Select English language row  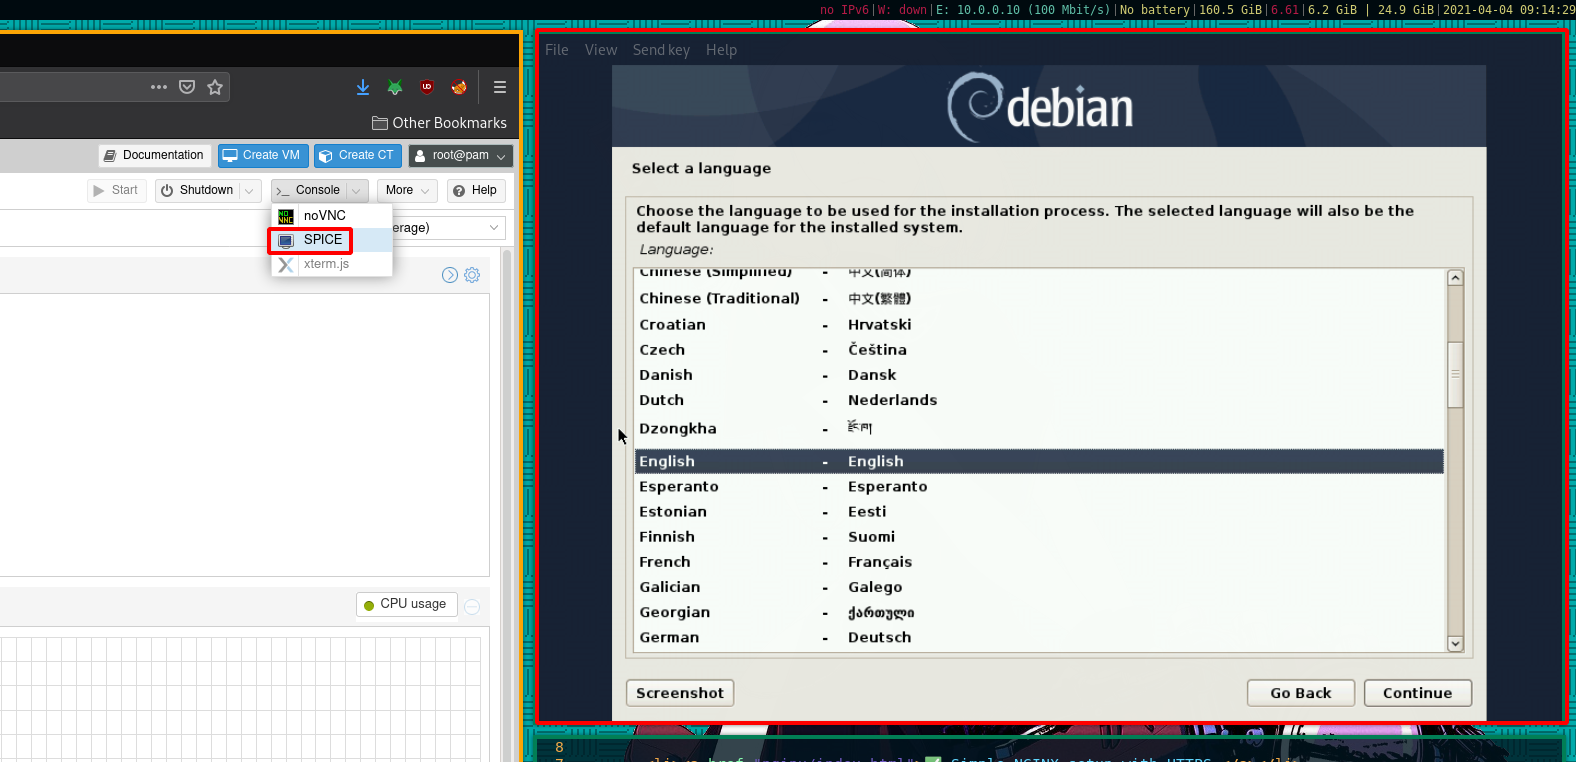[x=1039, y=461]
